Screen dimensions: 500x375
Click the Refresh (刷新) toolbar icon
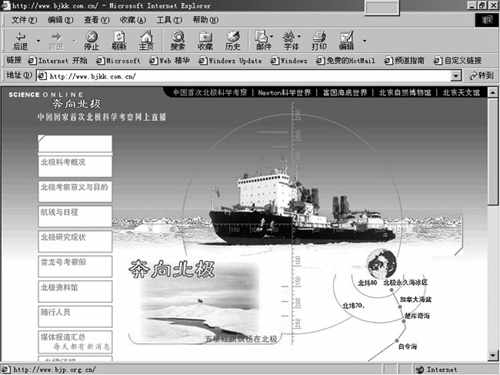pyautogui.click(x=119, y=41)
